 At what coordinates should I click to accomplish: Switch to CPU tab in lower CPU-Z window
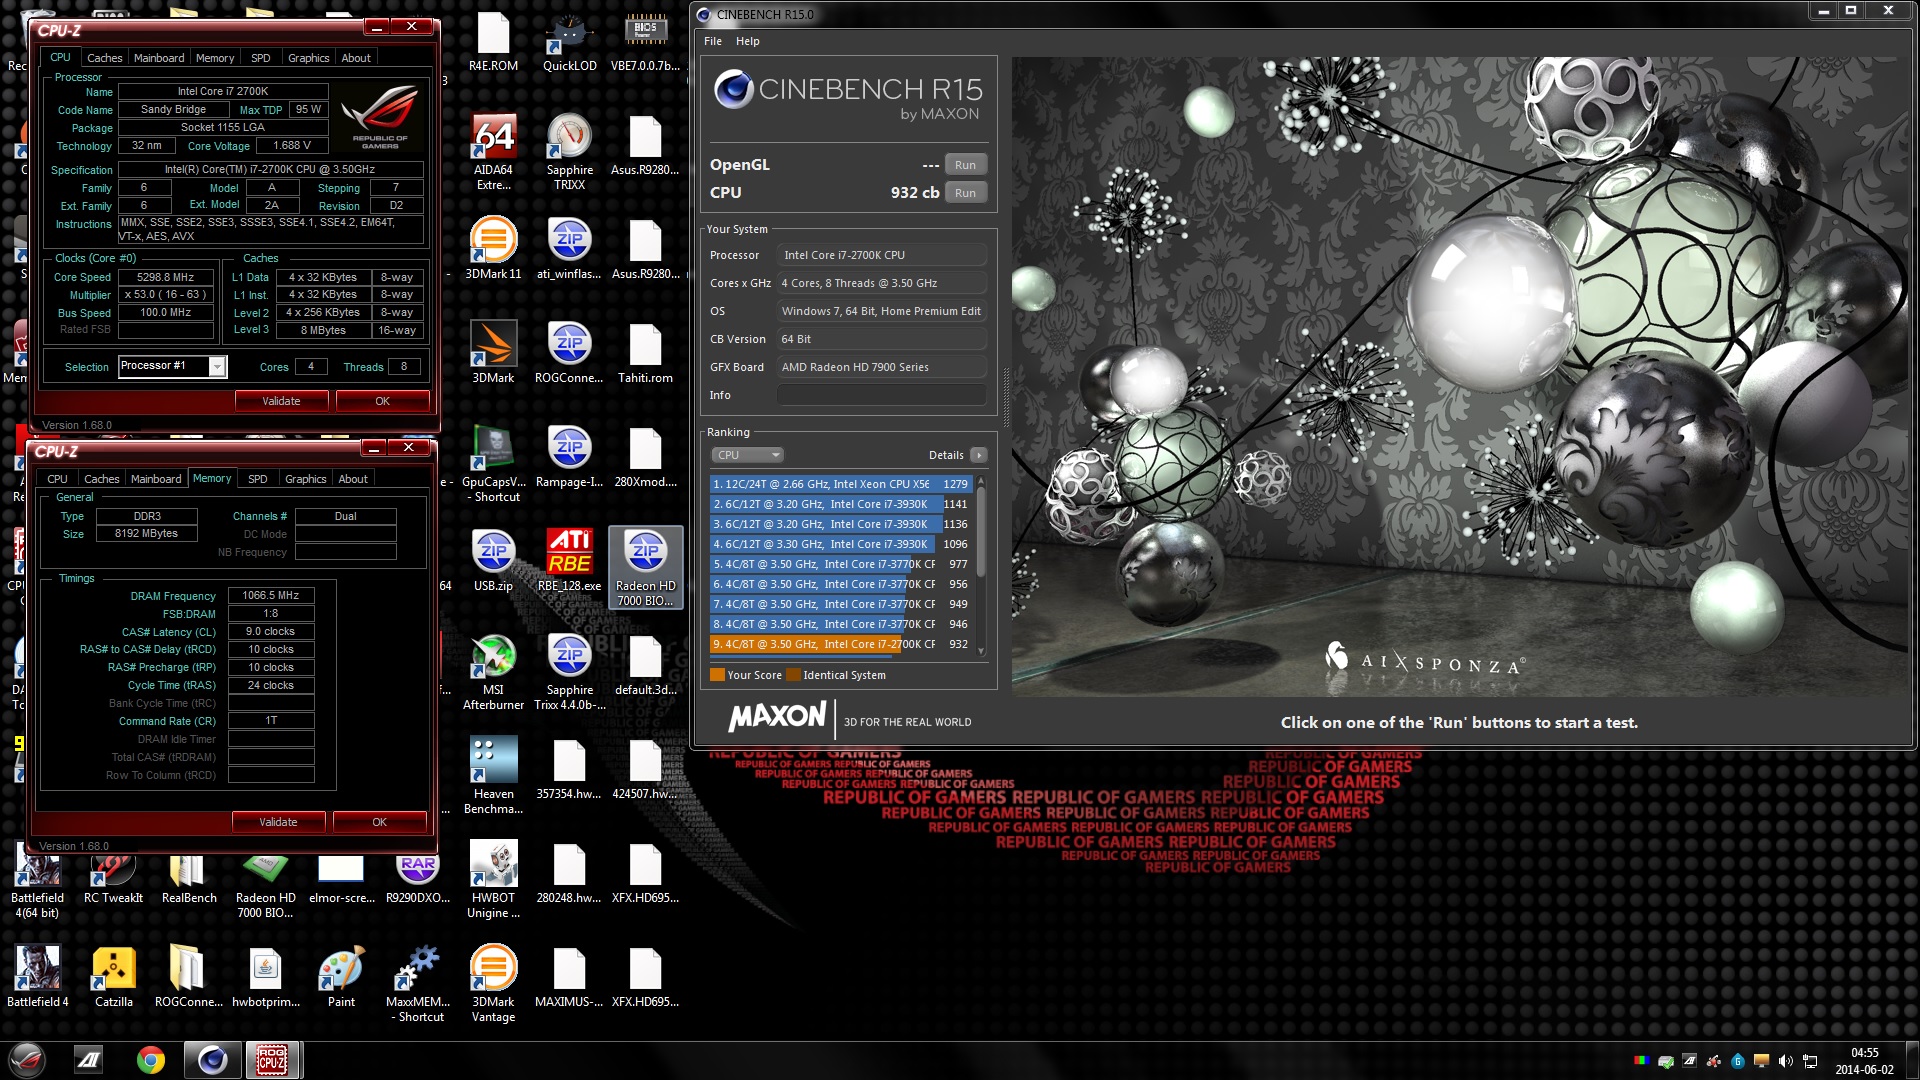click(x=58, y=479)
